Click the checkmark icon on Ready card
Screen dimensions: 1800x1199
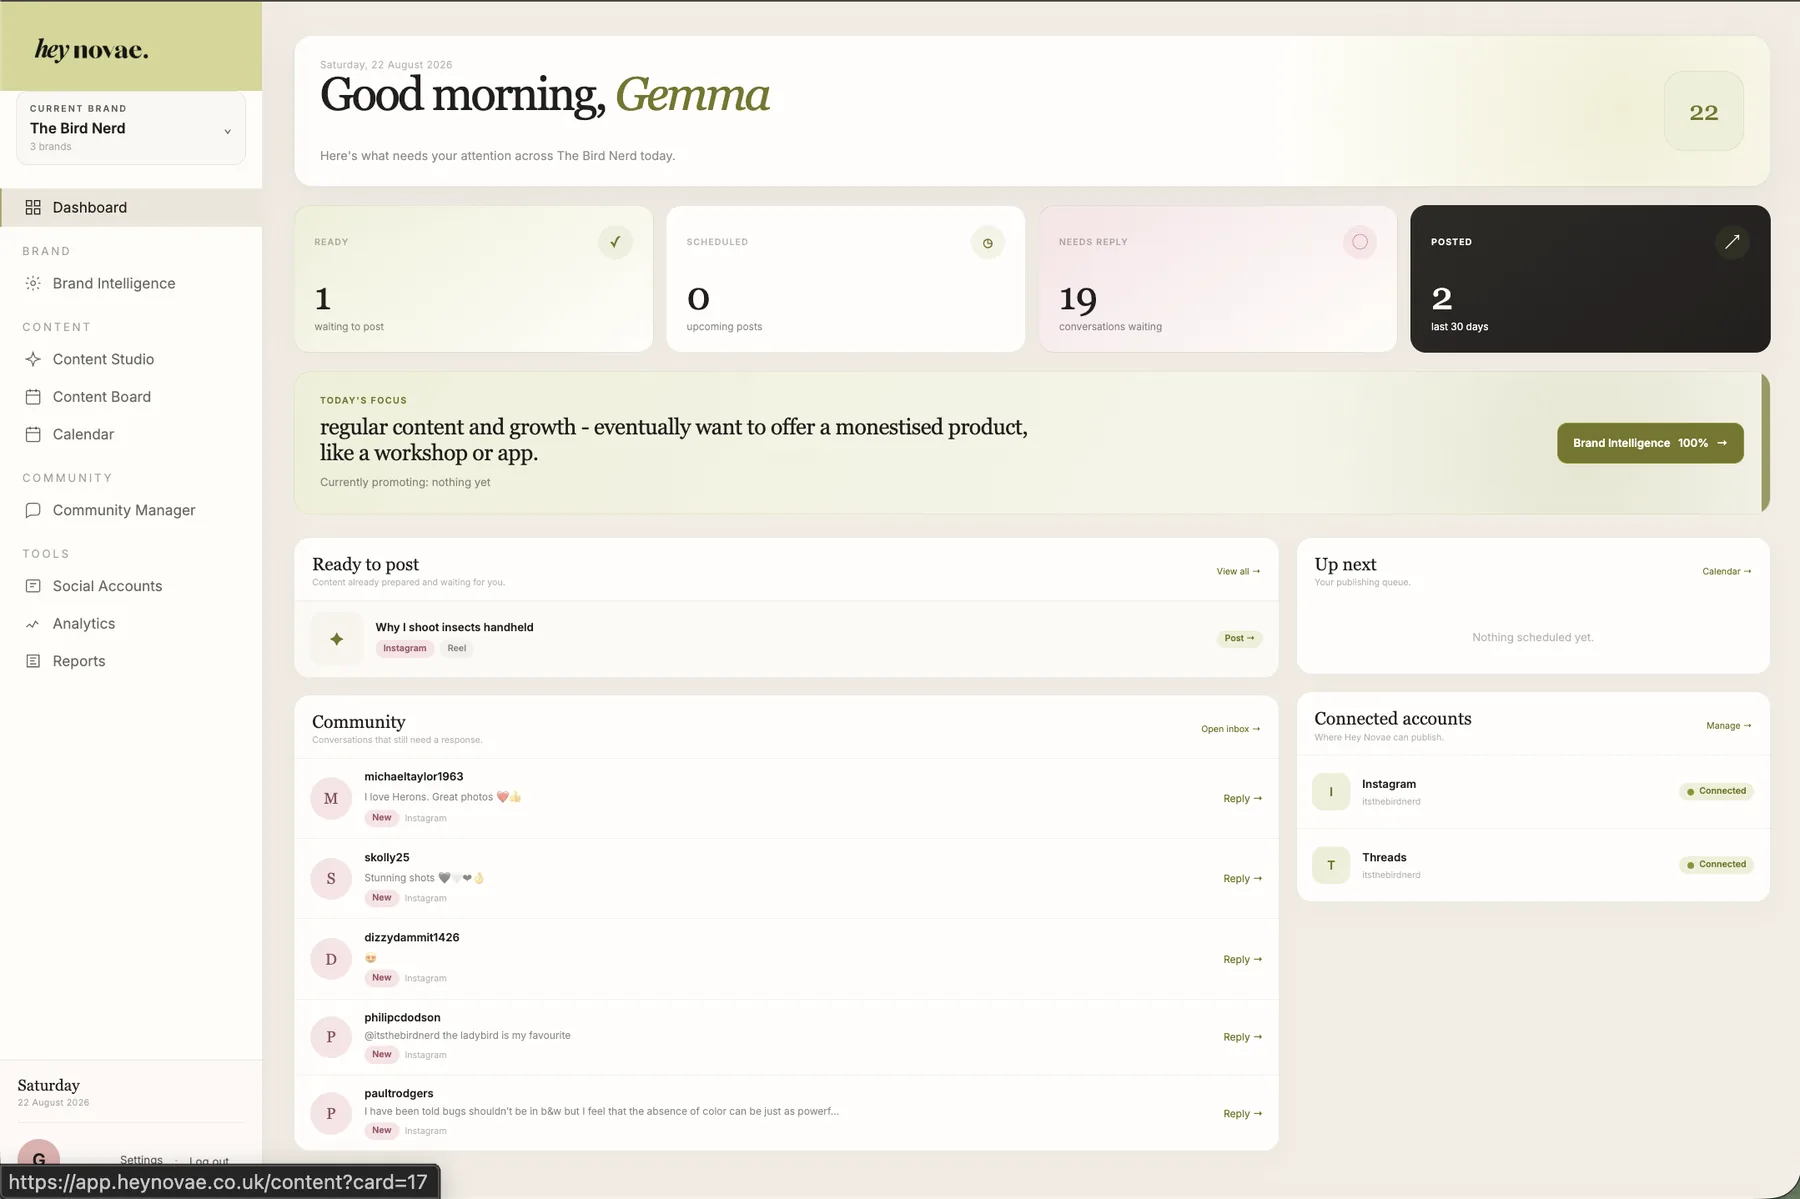615,242
